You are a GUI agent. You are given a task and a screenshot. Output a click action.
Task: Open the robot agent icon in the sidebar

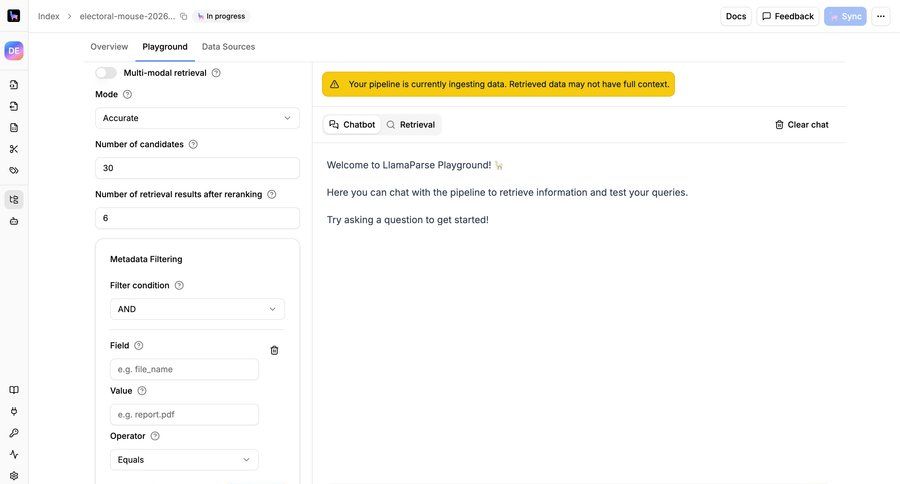[x=14, y=221]
